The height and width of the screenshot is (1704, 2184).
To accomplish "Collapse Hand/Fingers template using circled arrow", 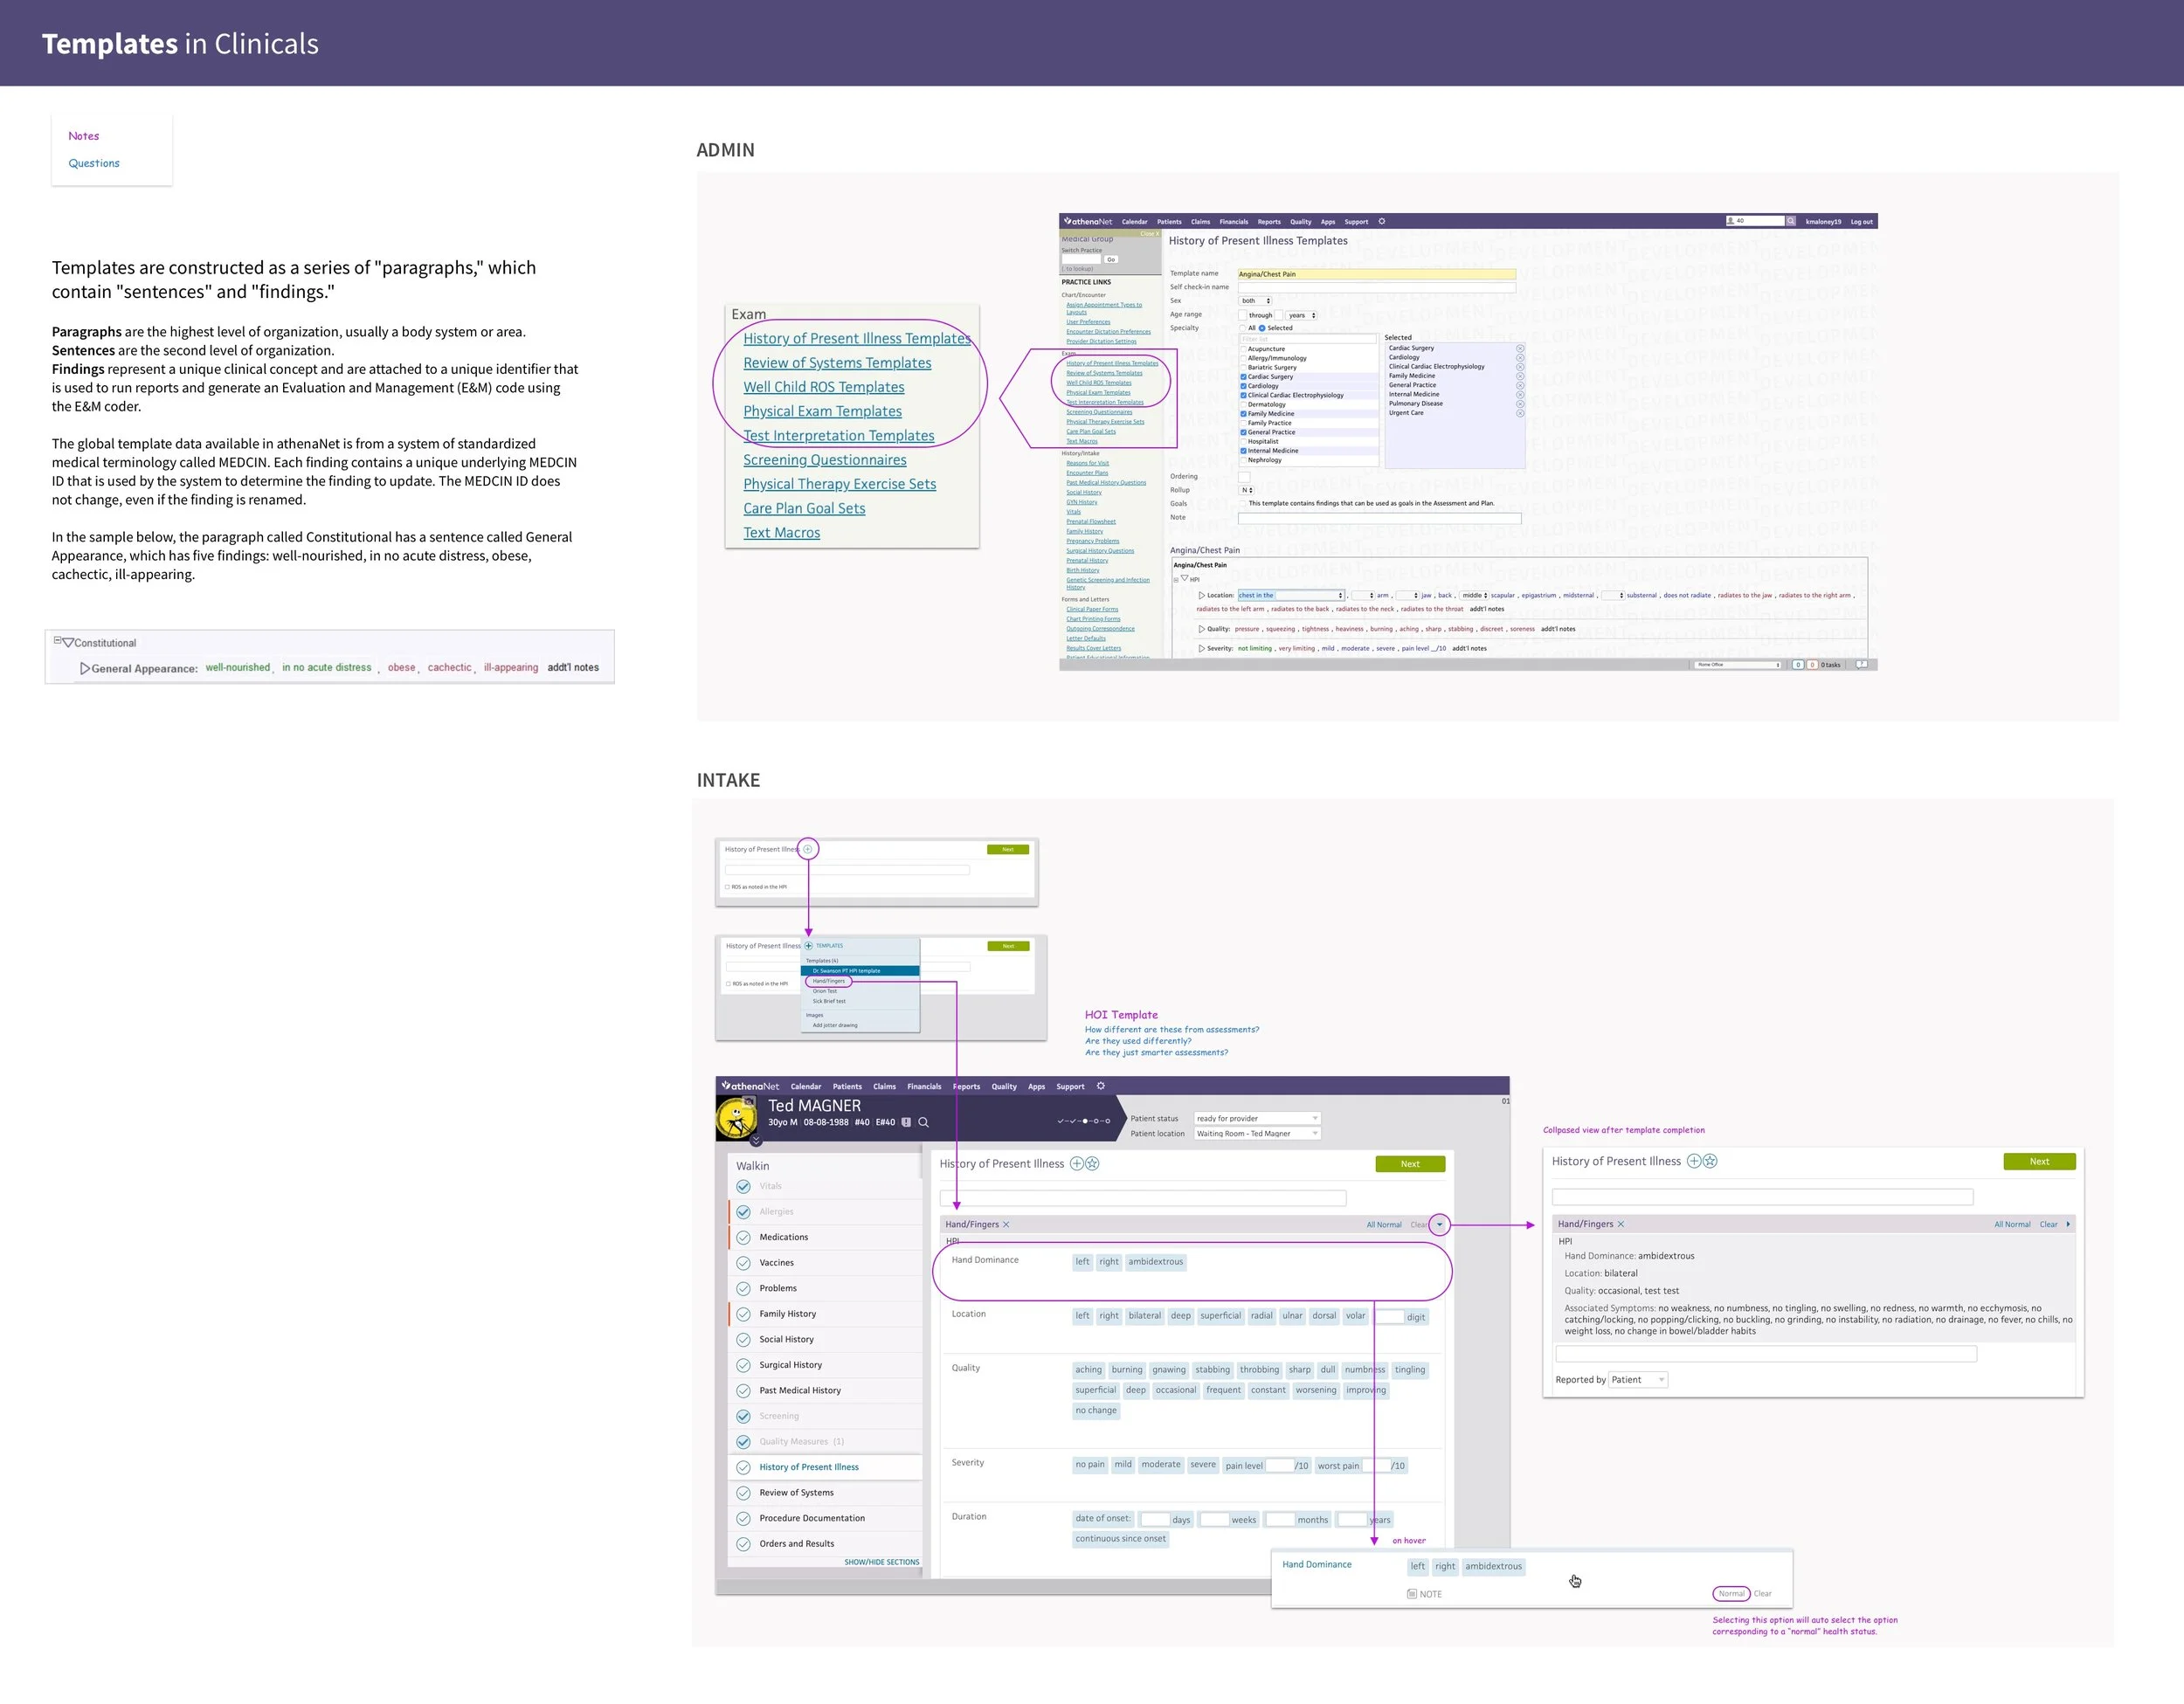I will click(1439, 1225).
